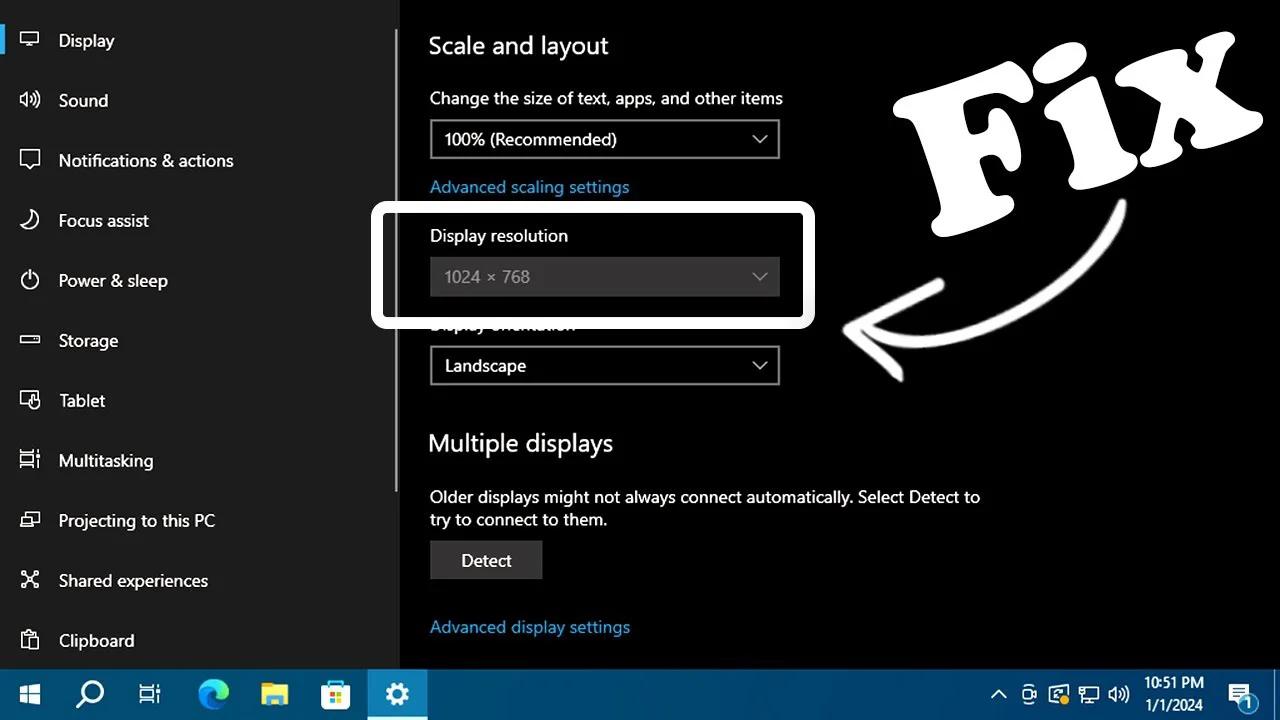
Task: Select Tablet settings in sidebar
Action: [81, 400]
